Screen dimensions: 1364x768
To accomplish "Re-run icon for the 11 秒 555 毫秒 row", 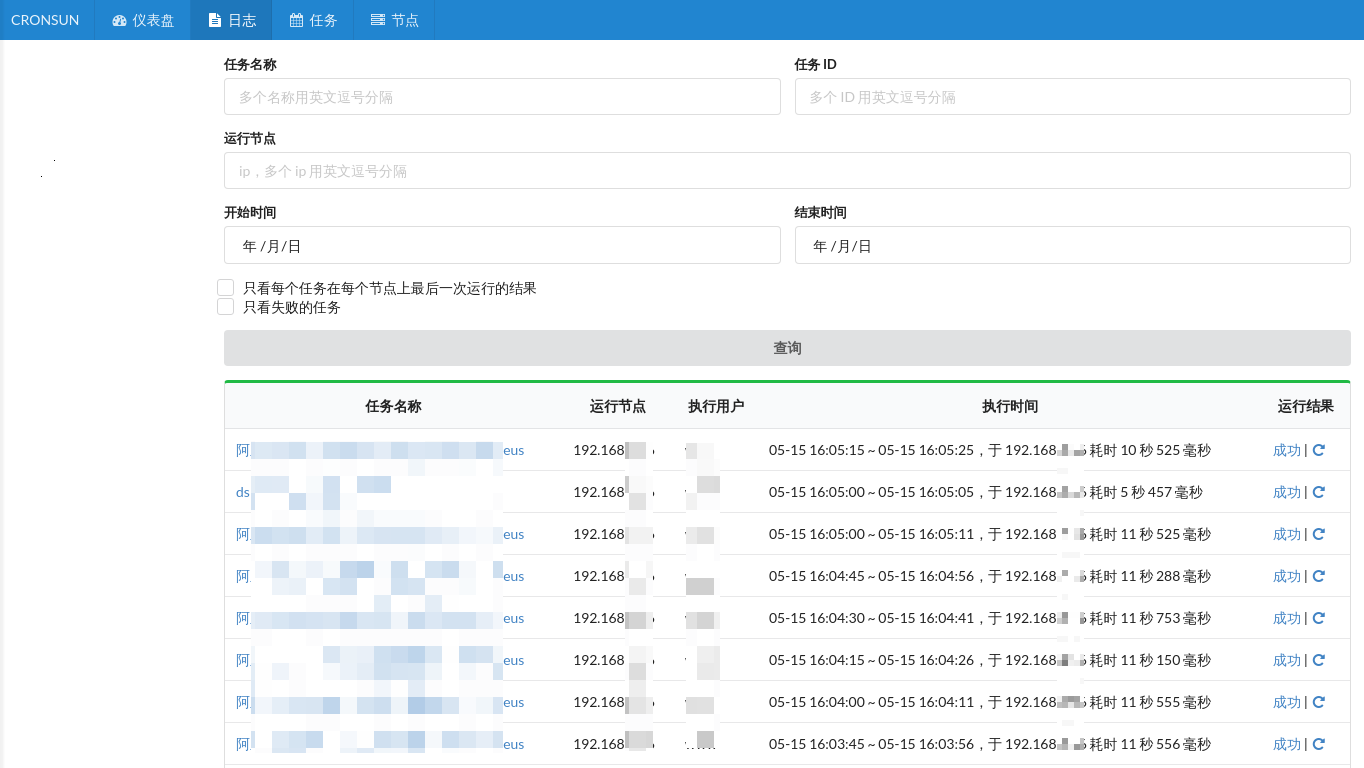I will pos(1318,702).
